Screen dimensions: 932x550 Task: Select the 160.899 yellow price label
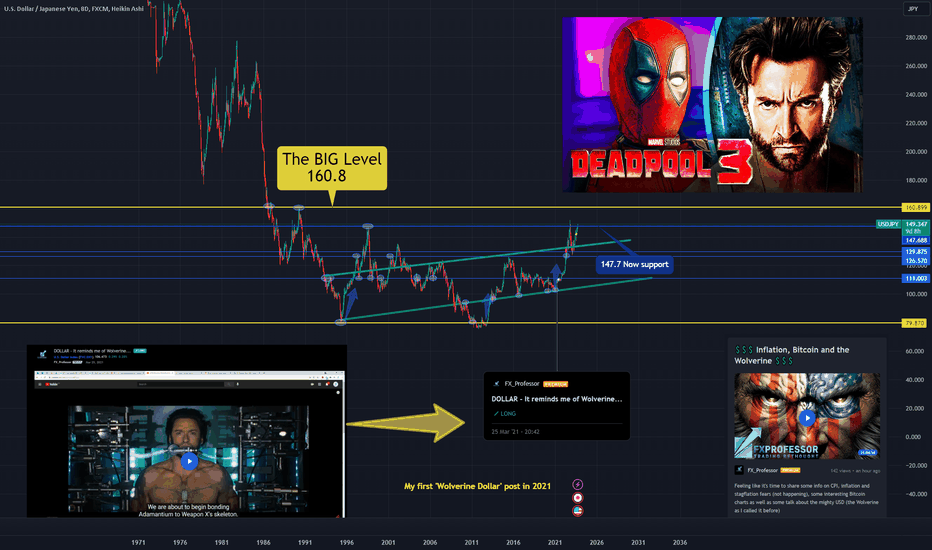(x=916, y=208)
